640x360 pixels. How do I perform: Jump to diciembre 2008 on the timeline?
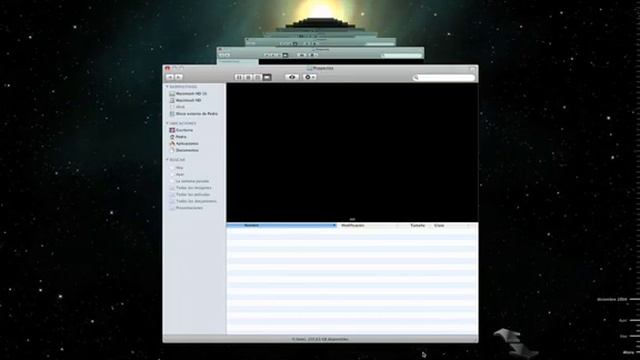point(612,300)
